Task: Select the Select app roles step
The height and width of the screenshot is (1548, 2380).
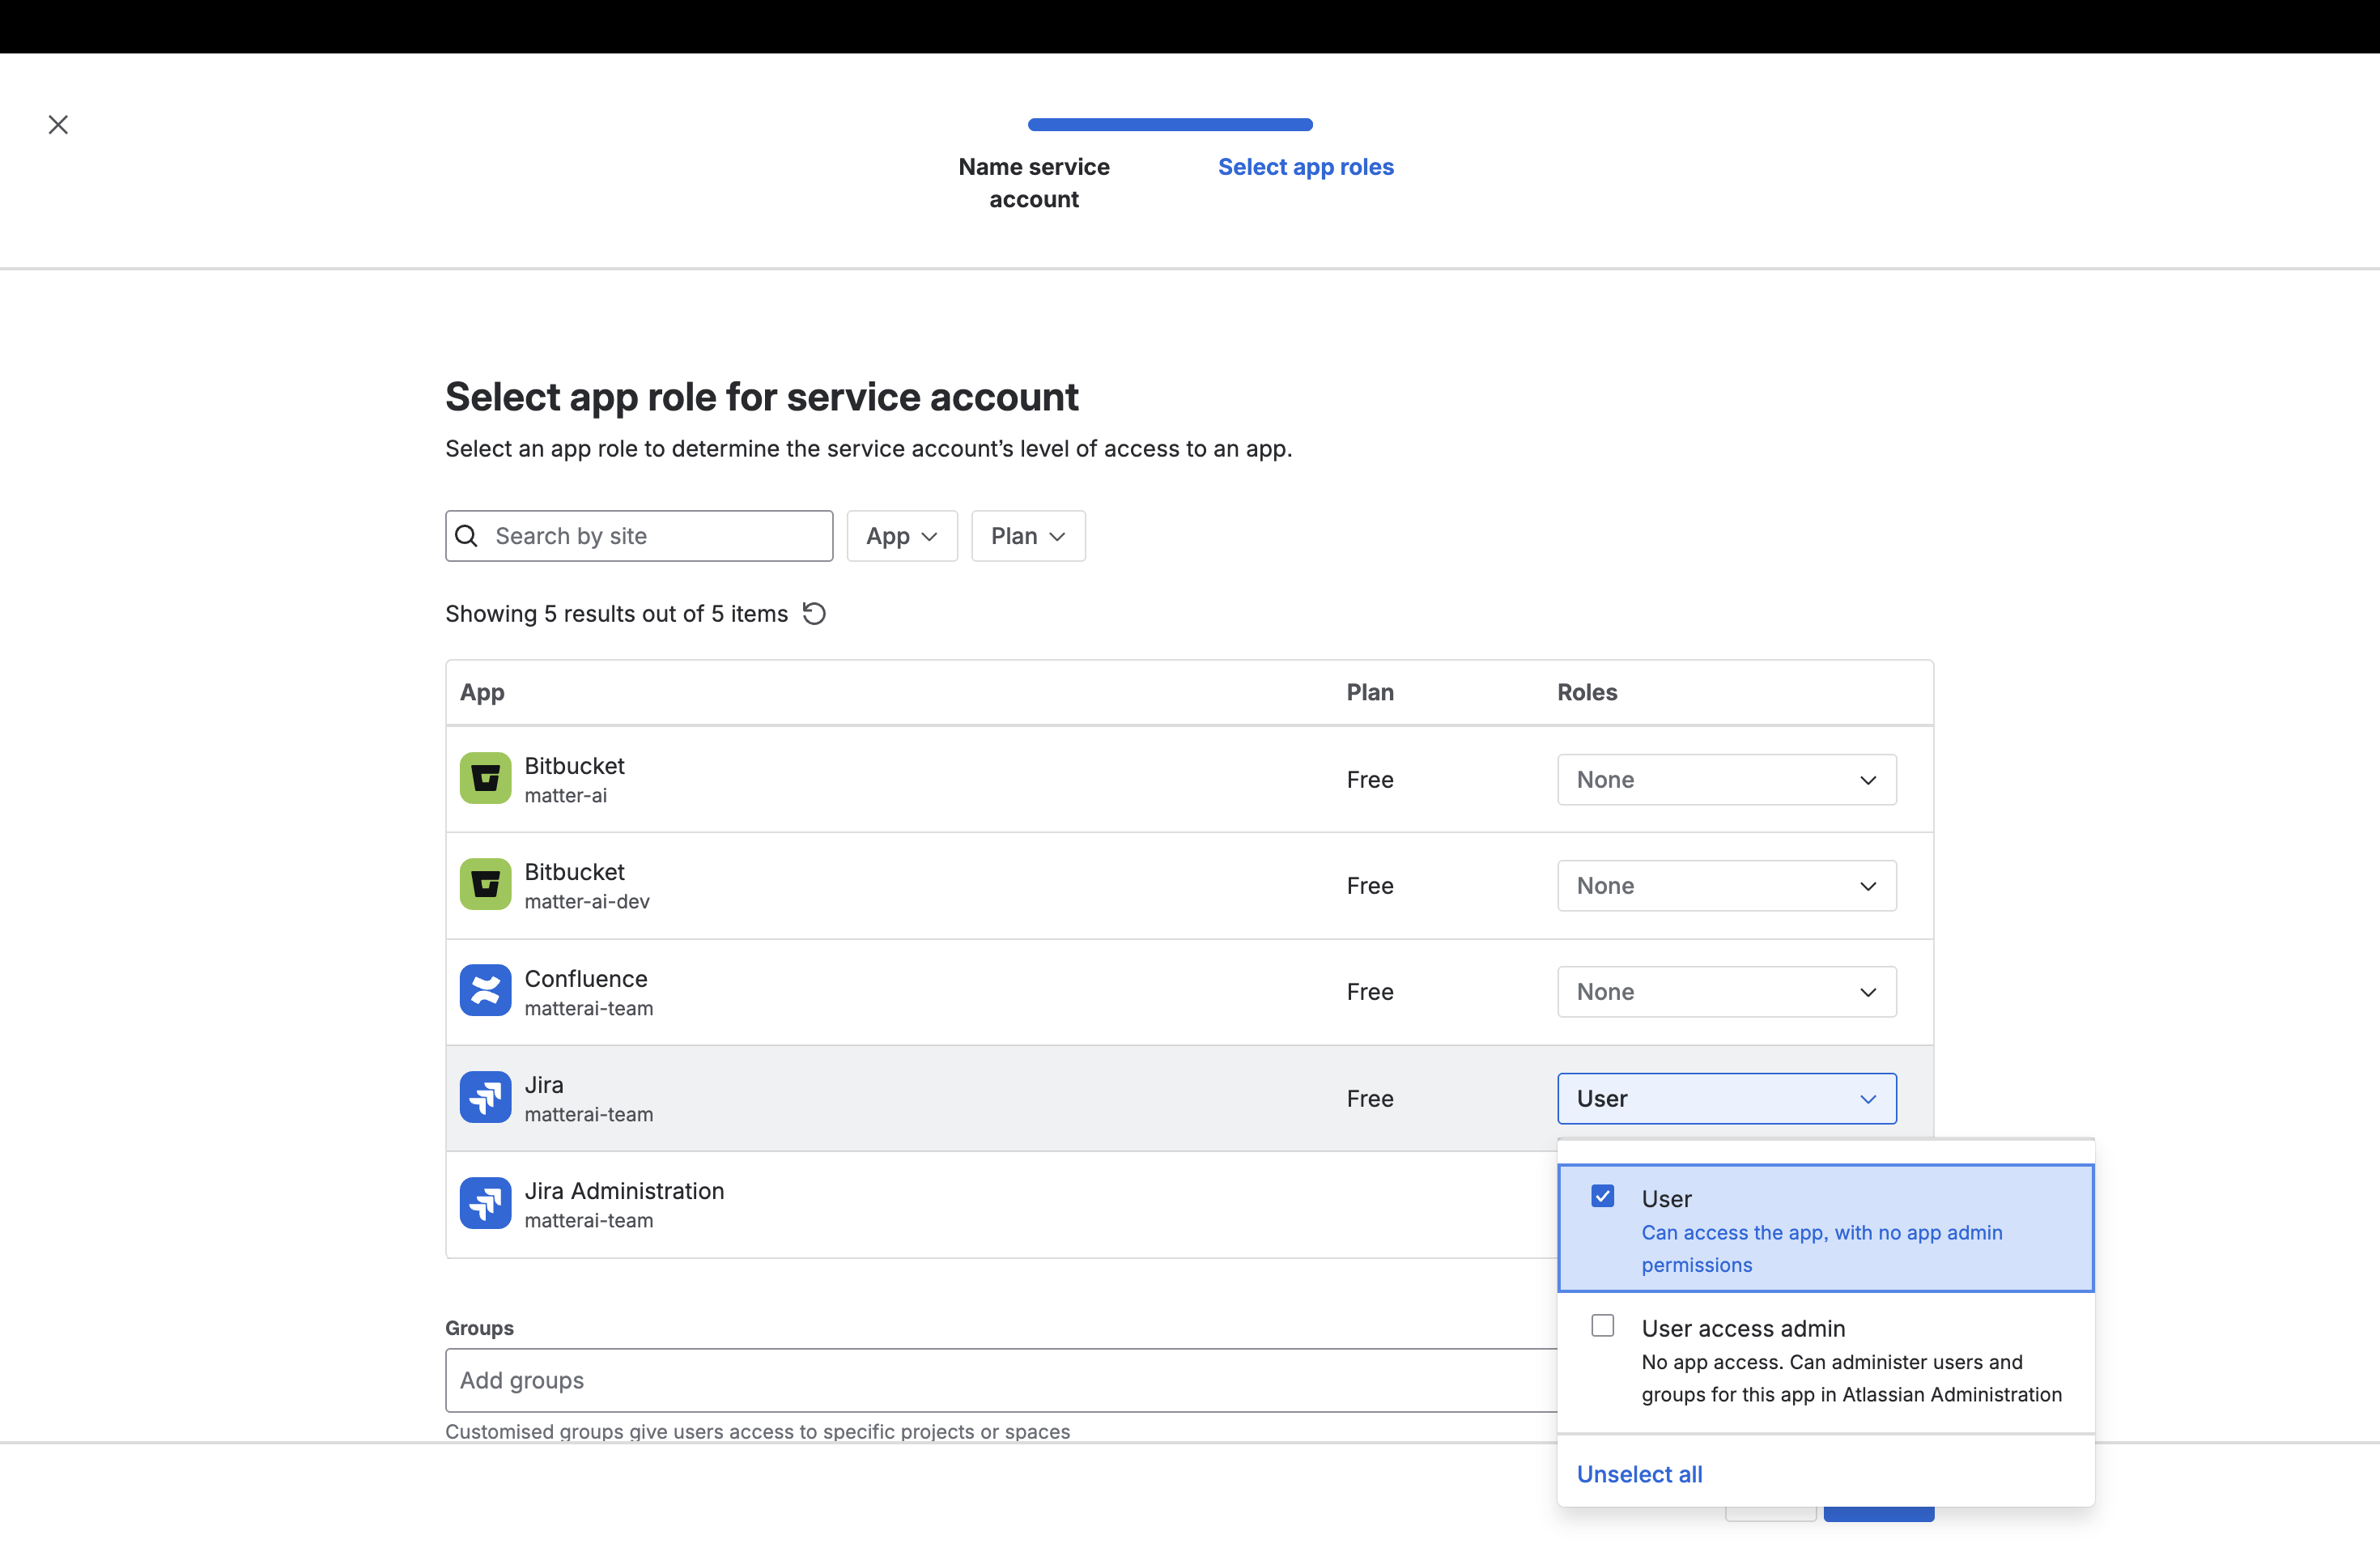Action: click(x=1306, y=166)
